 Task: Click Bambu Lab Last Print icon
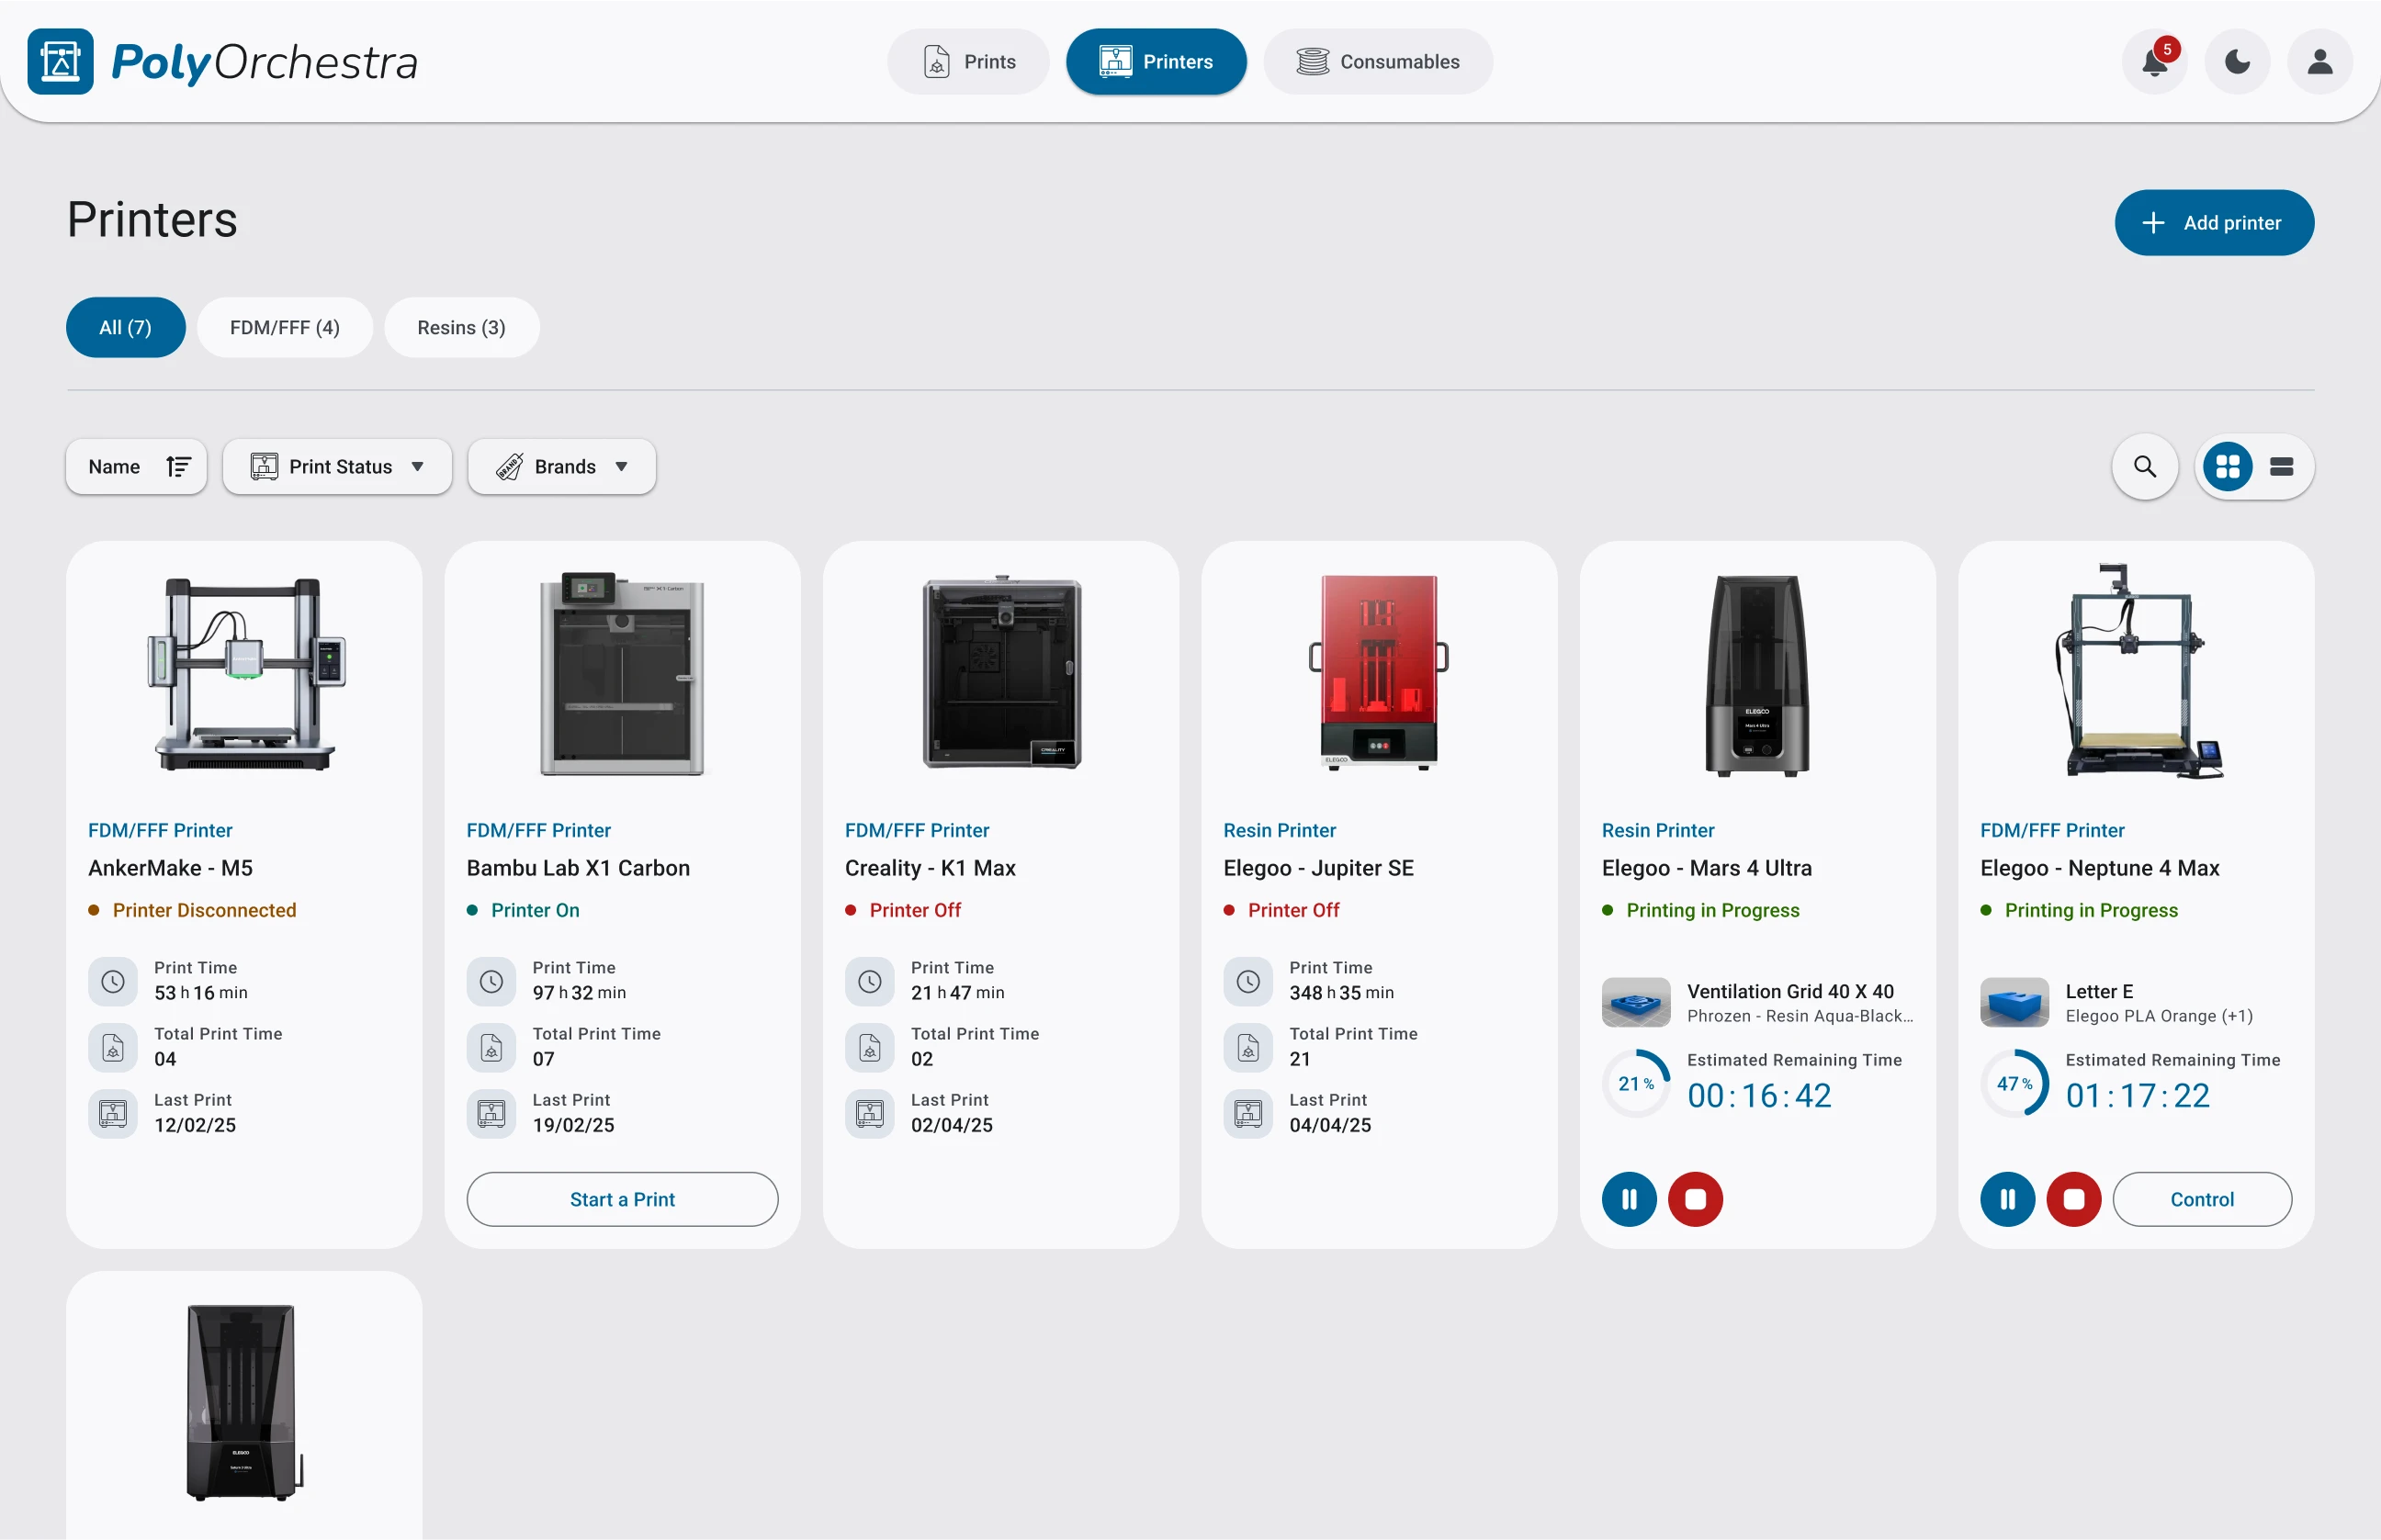[491, 1114]
